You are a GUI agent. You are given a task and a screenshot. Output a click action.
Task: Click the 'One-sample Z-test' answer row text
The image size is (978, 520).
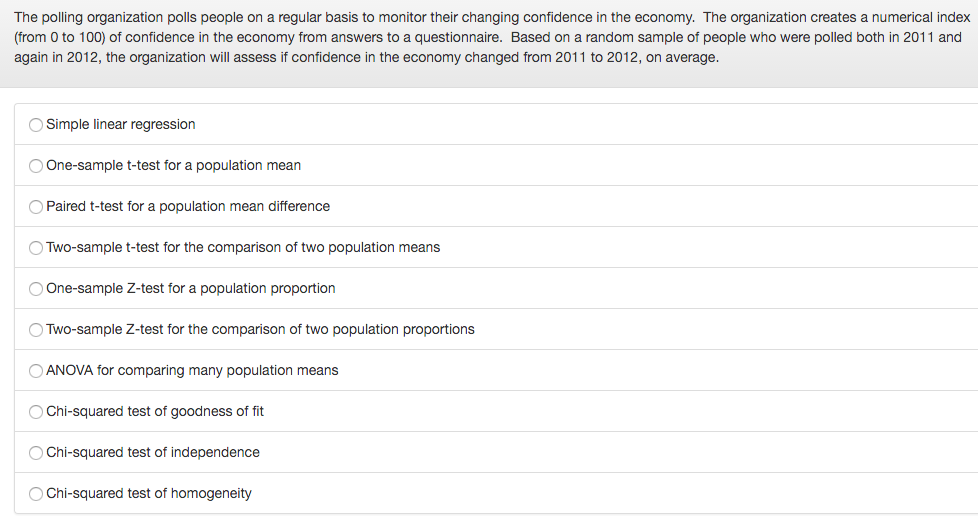click(190, 288)
